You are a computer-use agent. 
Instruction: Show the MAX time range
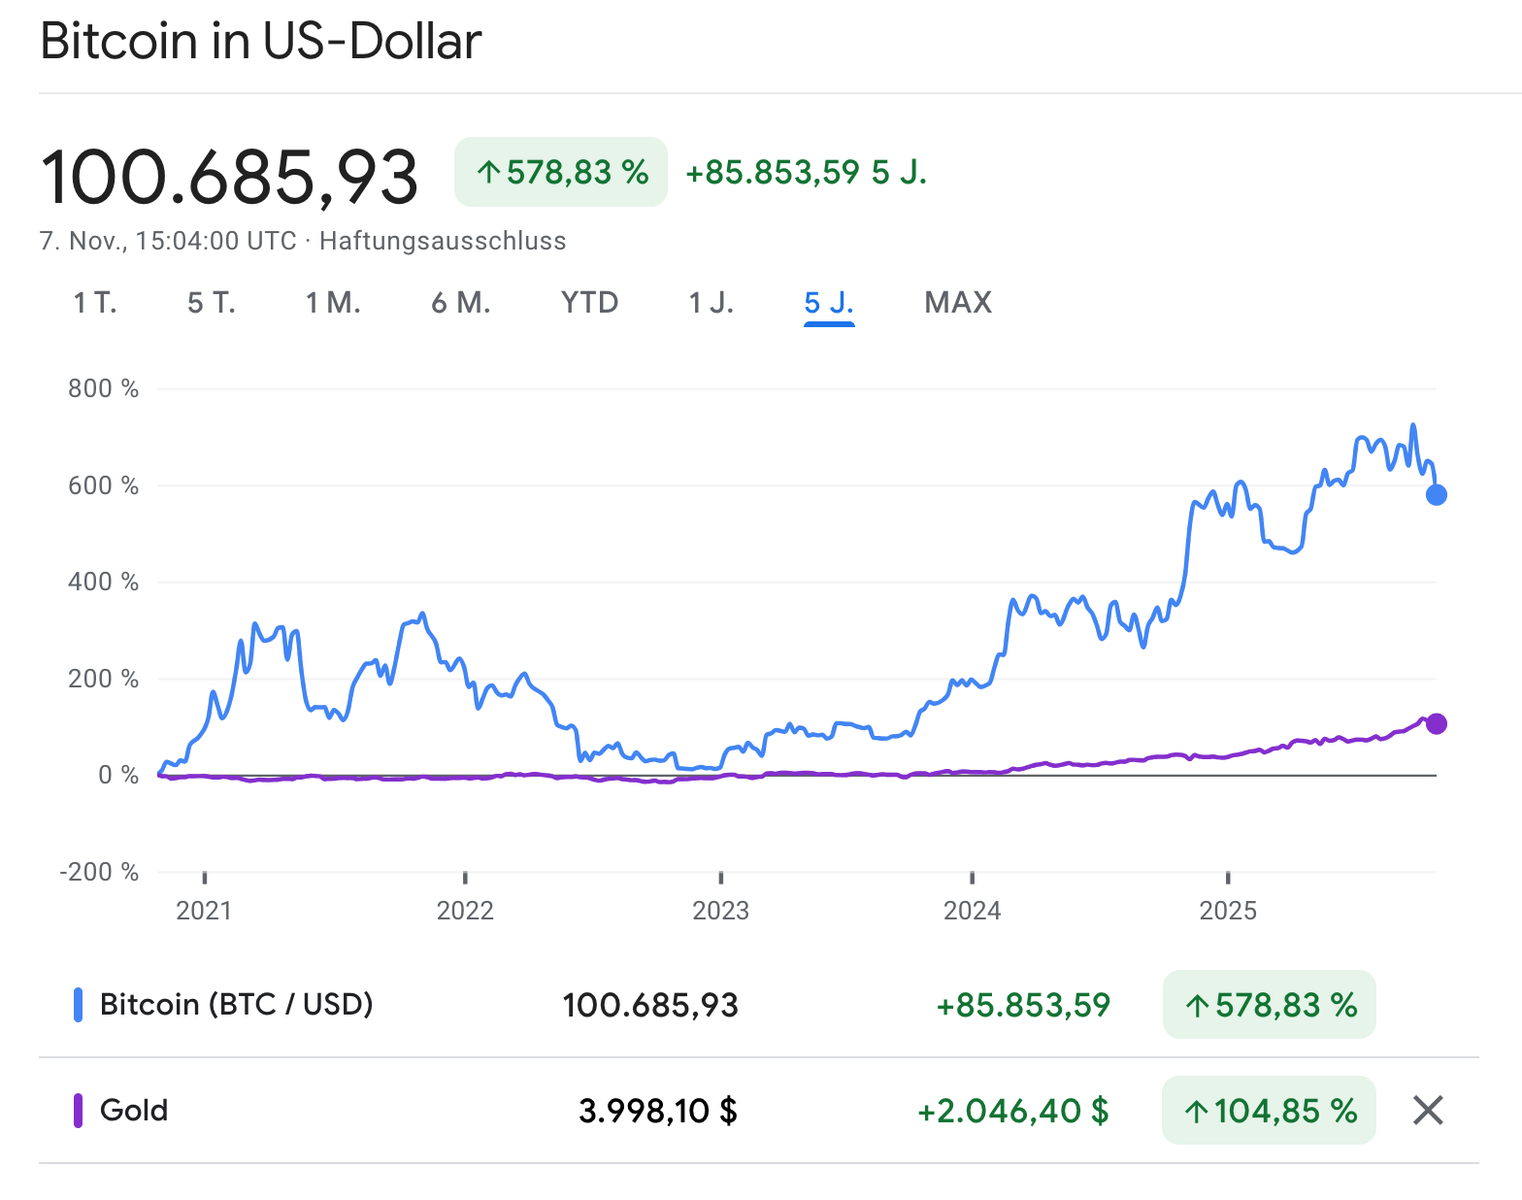coord(958,302)
